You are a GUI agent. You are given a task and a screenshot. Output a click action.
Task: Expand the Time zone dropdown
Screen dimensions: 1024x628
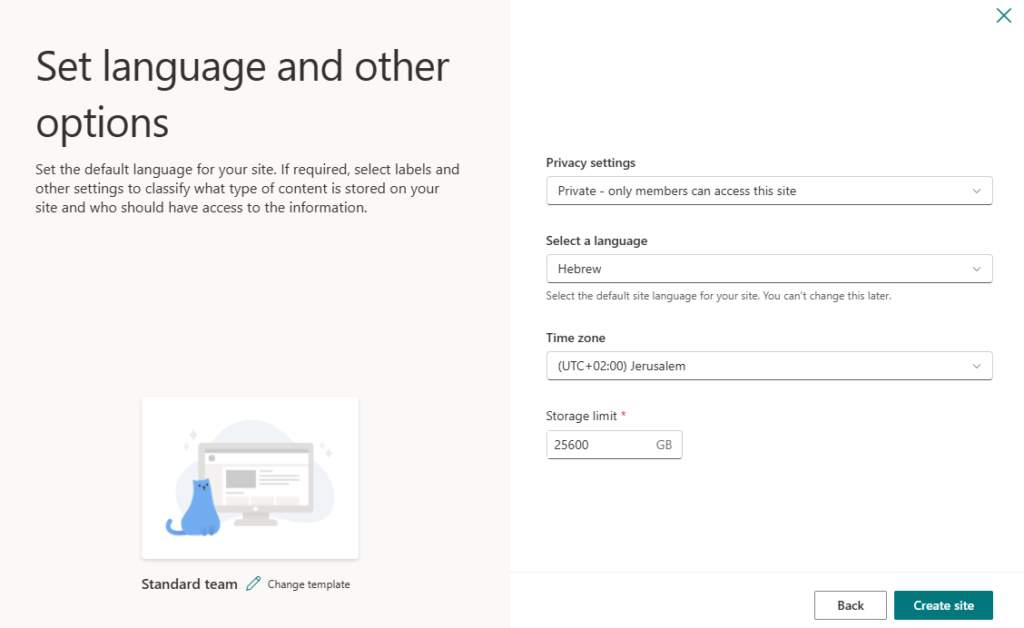tap(769, 366)
